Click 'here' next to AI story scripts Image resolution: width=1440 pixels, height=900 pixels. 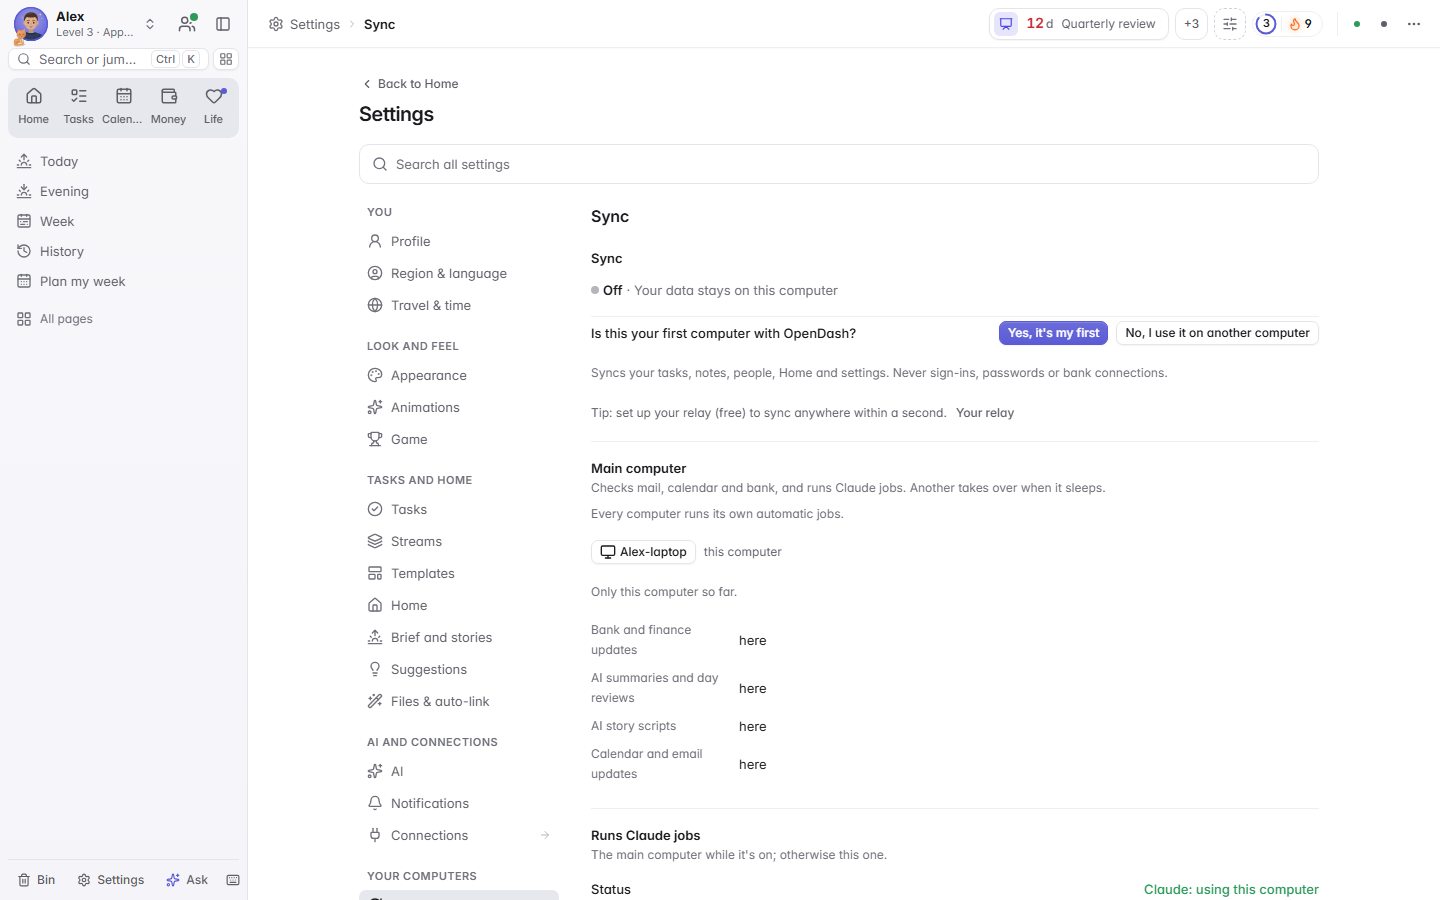coord(753,727)
